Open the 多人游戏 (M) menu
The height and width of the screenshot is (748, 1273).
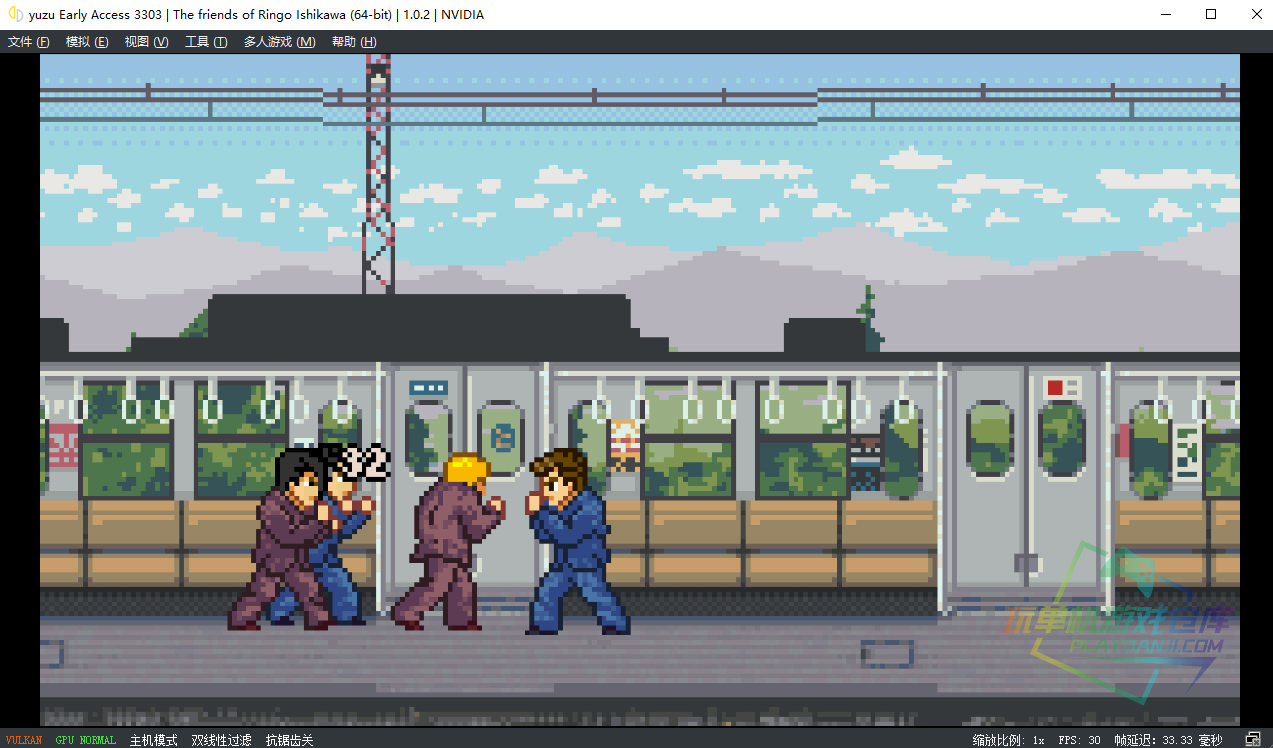(279, 42)
